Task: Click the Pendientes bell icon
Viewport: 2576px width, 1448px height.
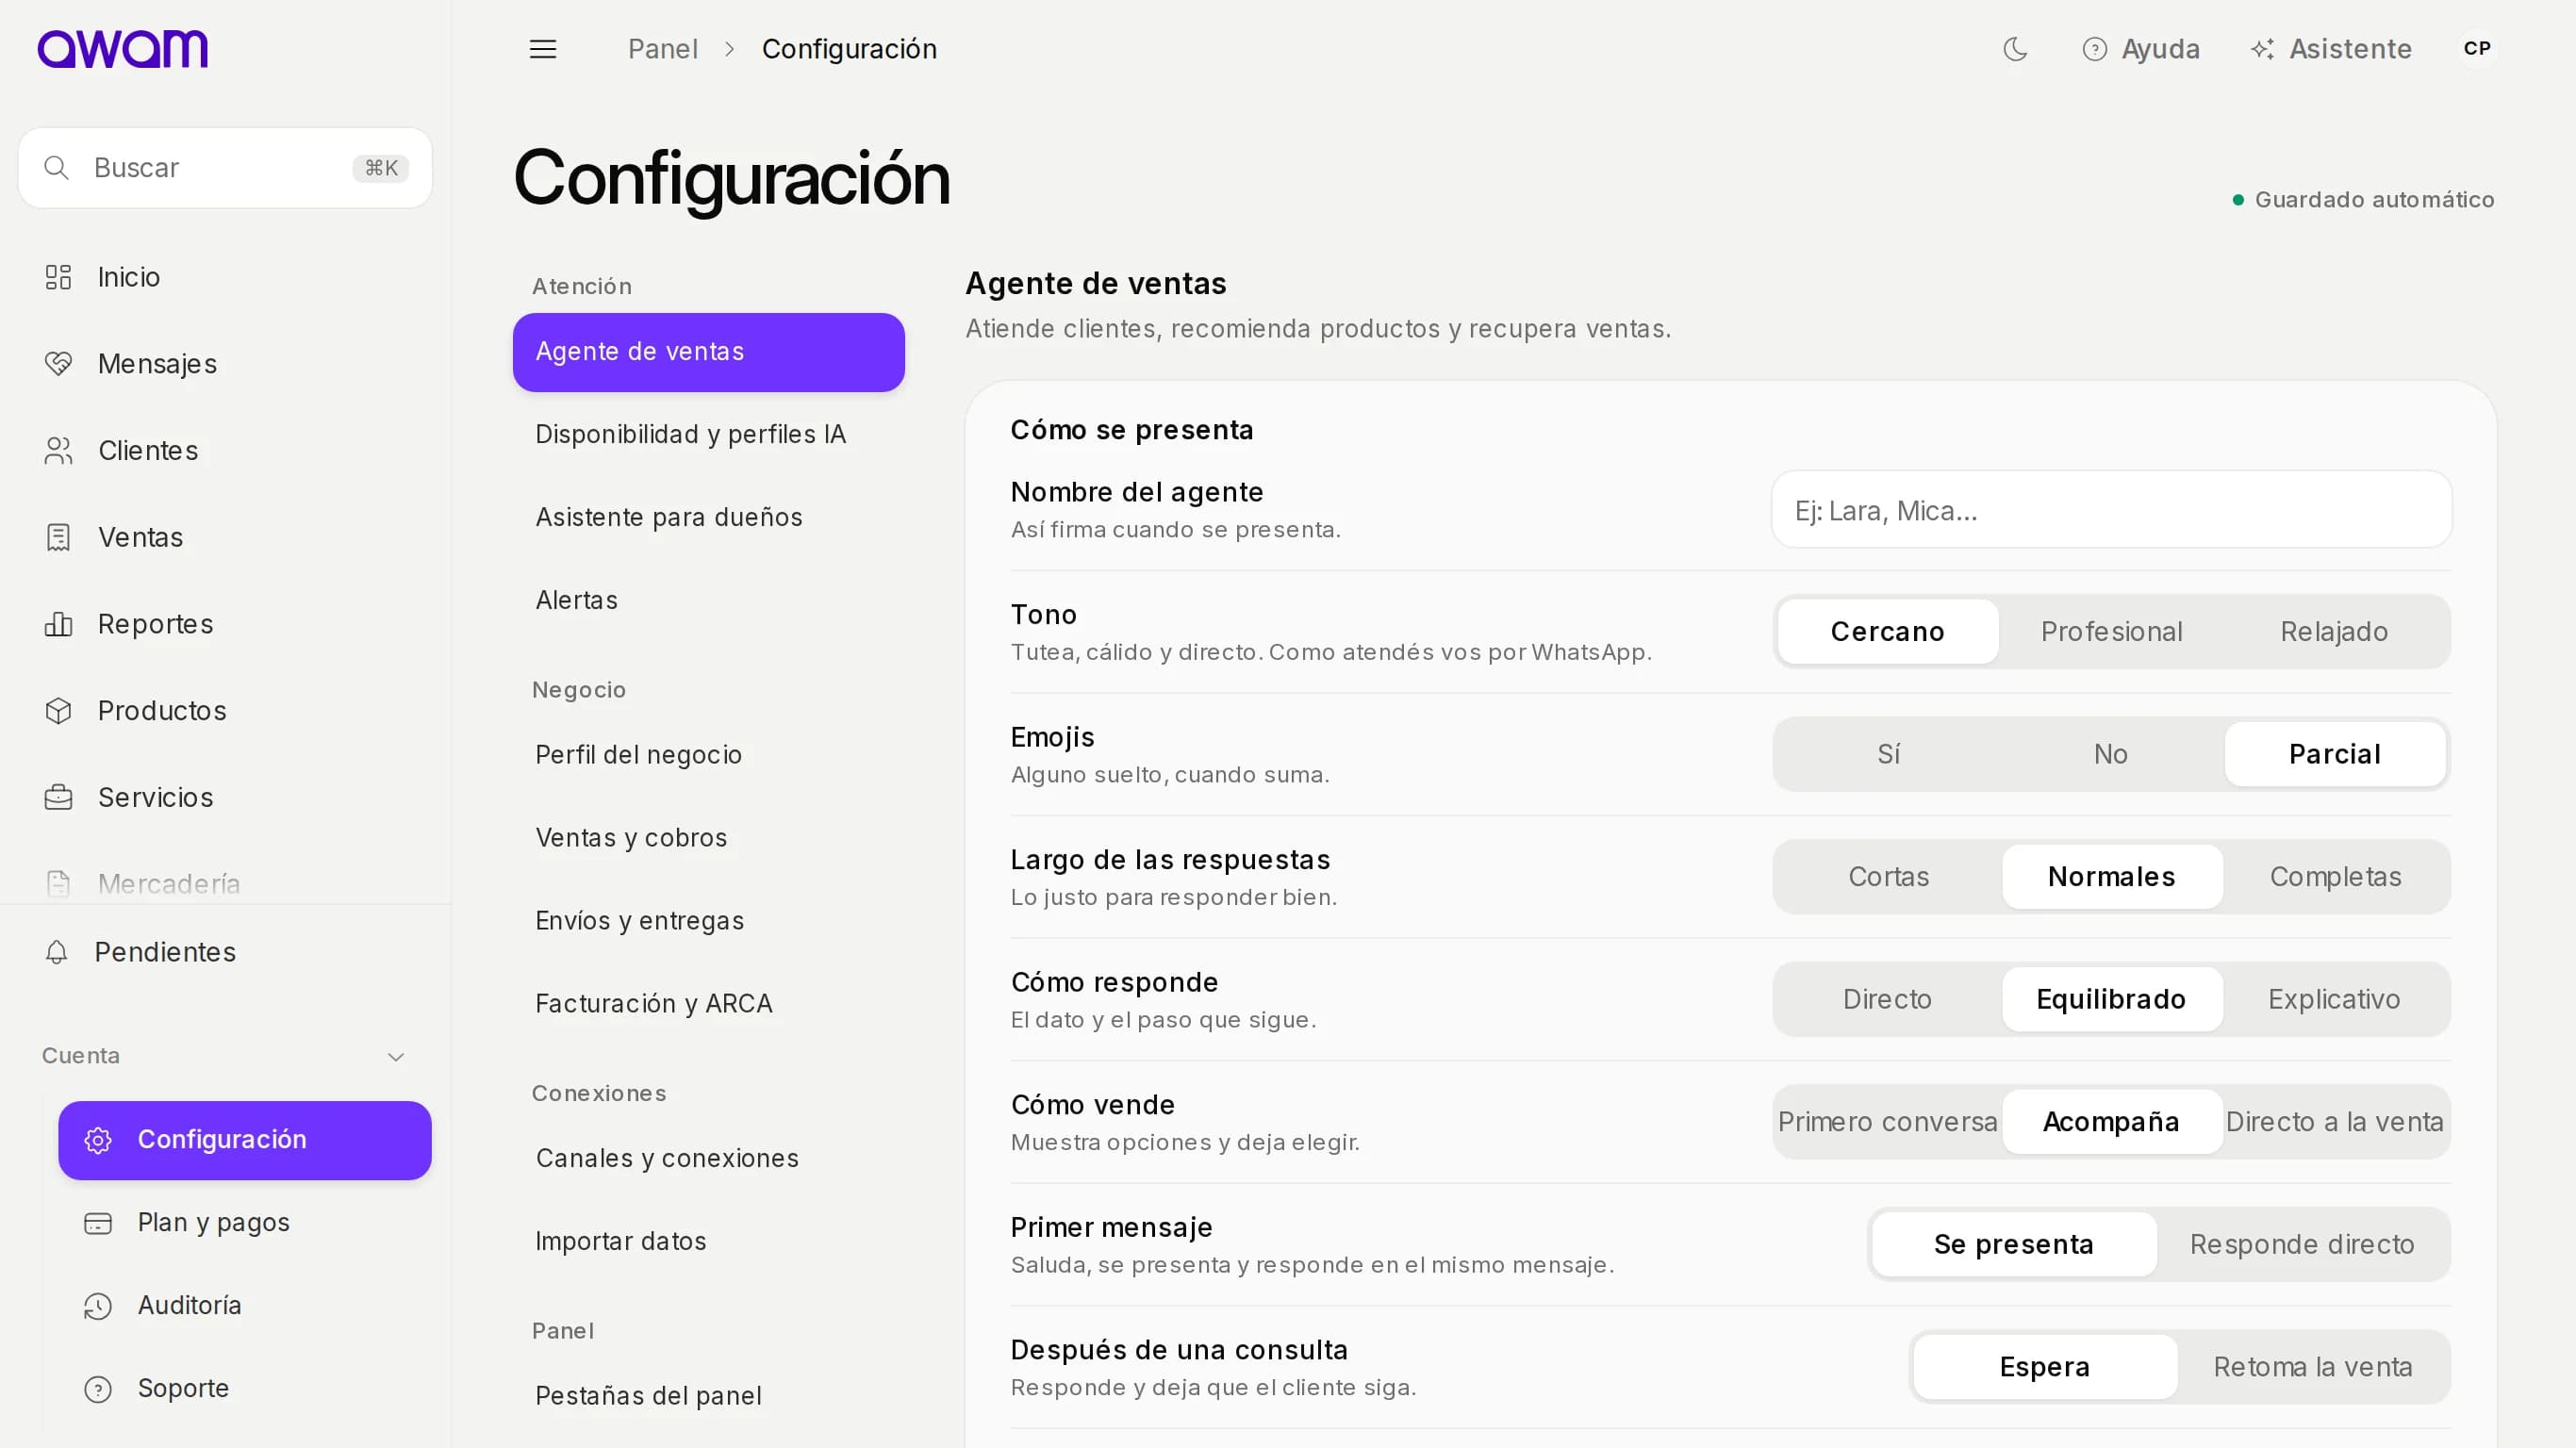Action: [x=57, y=952]
